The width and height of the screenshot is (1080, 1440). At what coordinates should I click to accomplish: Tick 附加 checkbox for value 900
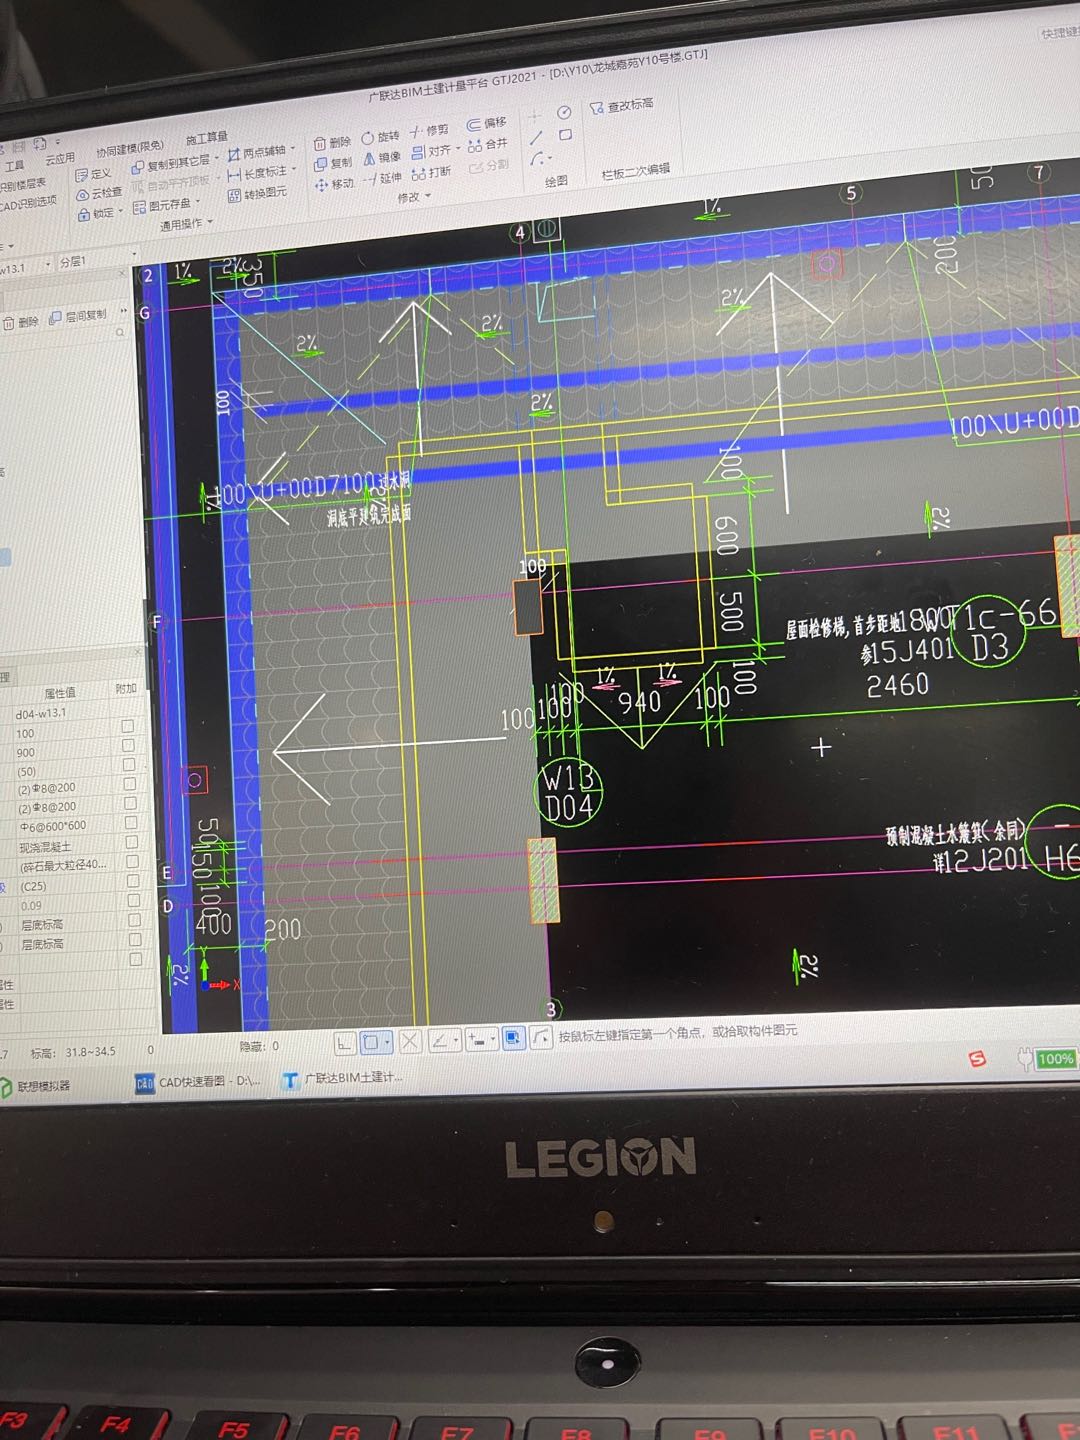click(128, 745)
